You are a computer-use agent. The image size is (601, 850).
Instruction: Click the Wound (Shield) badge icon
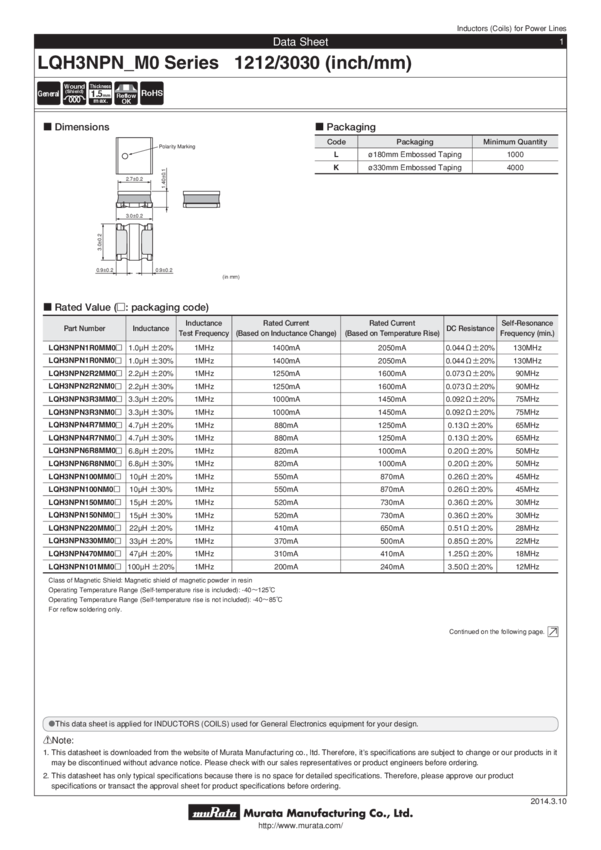point(74,93)
